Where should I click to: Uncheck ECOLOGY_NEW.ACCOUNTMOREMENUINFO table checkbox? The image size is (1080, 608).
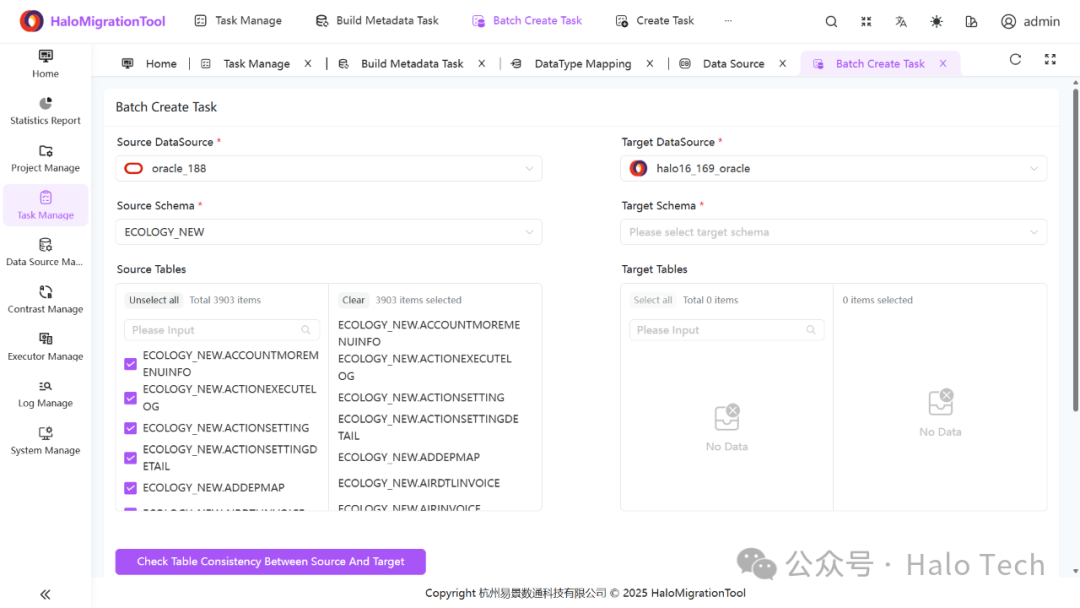130,364
